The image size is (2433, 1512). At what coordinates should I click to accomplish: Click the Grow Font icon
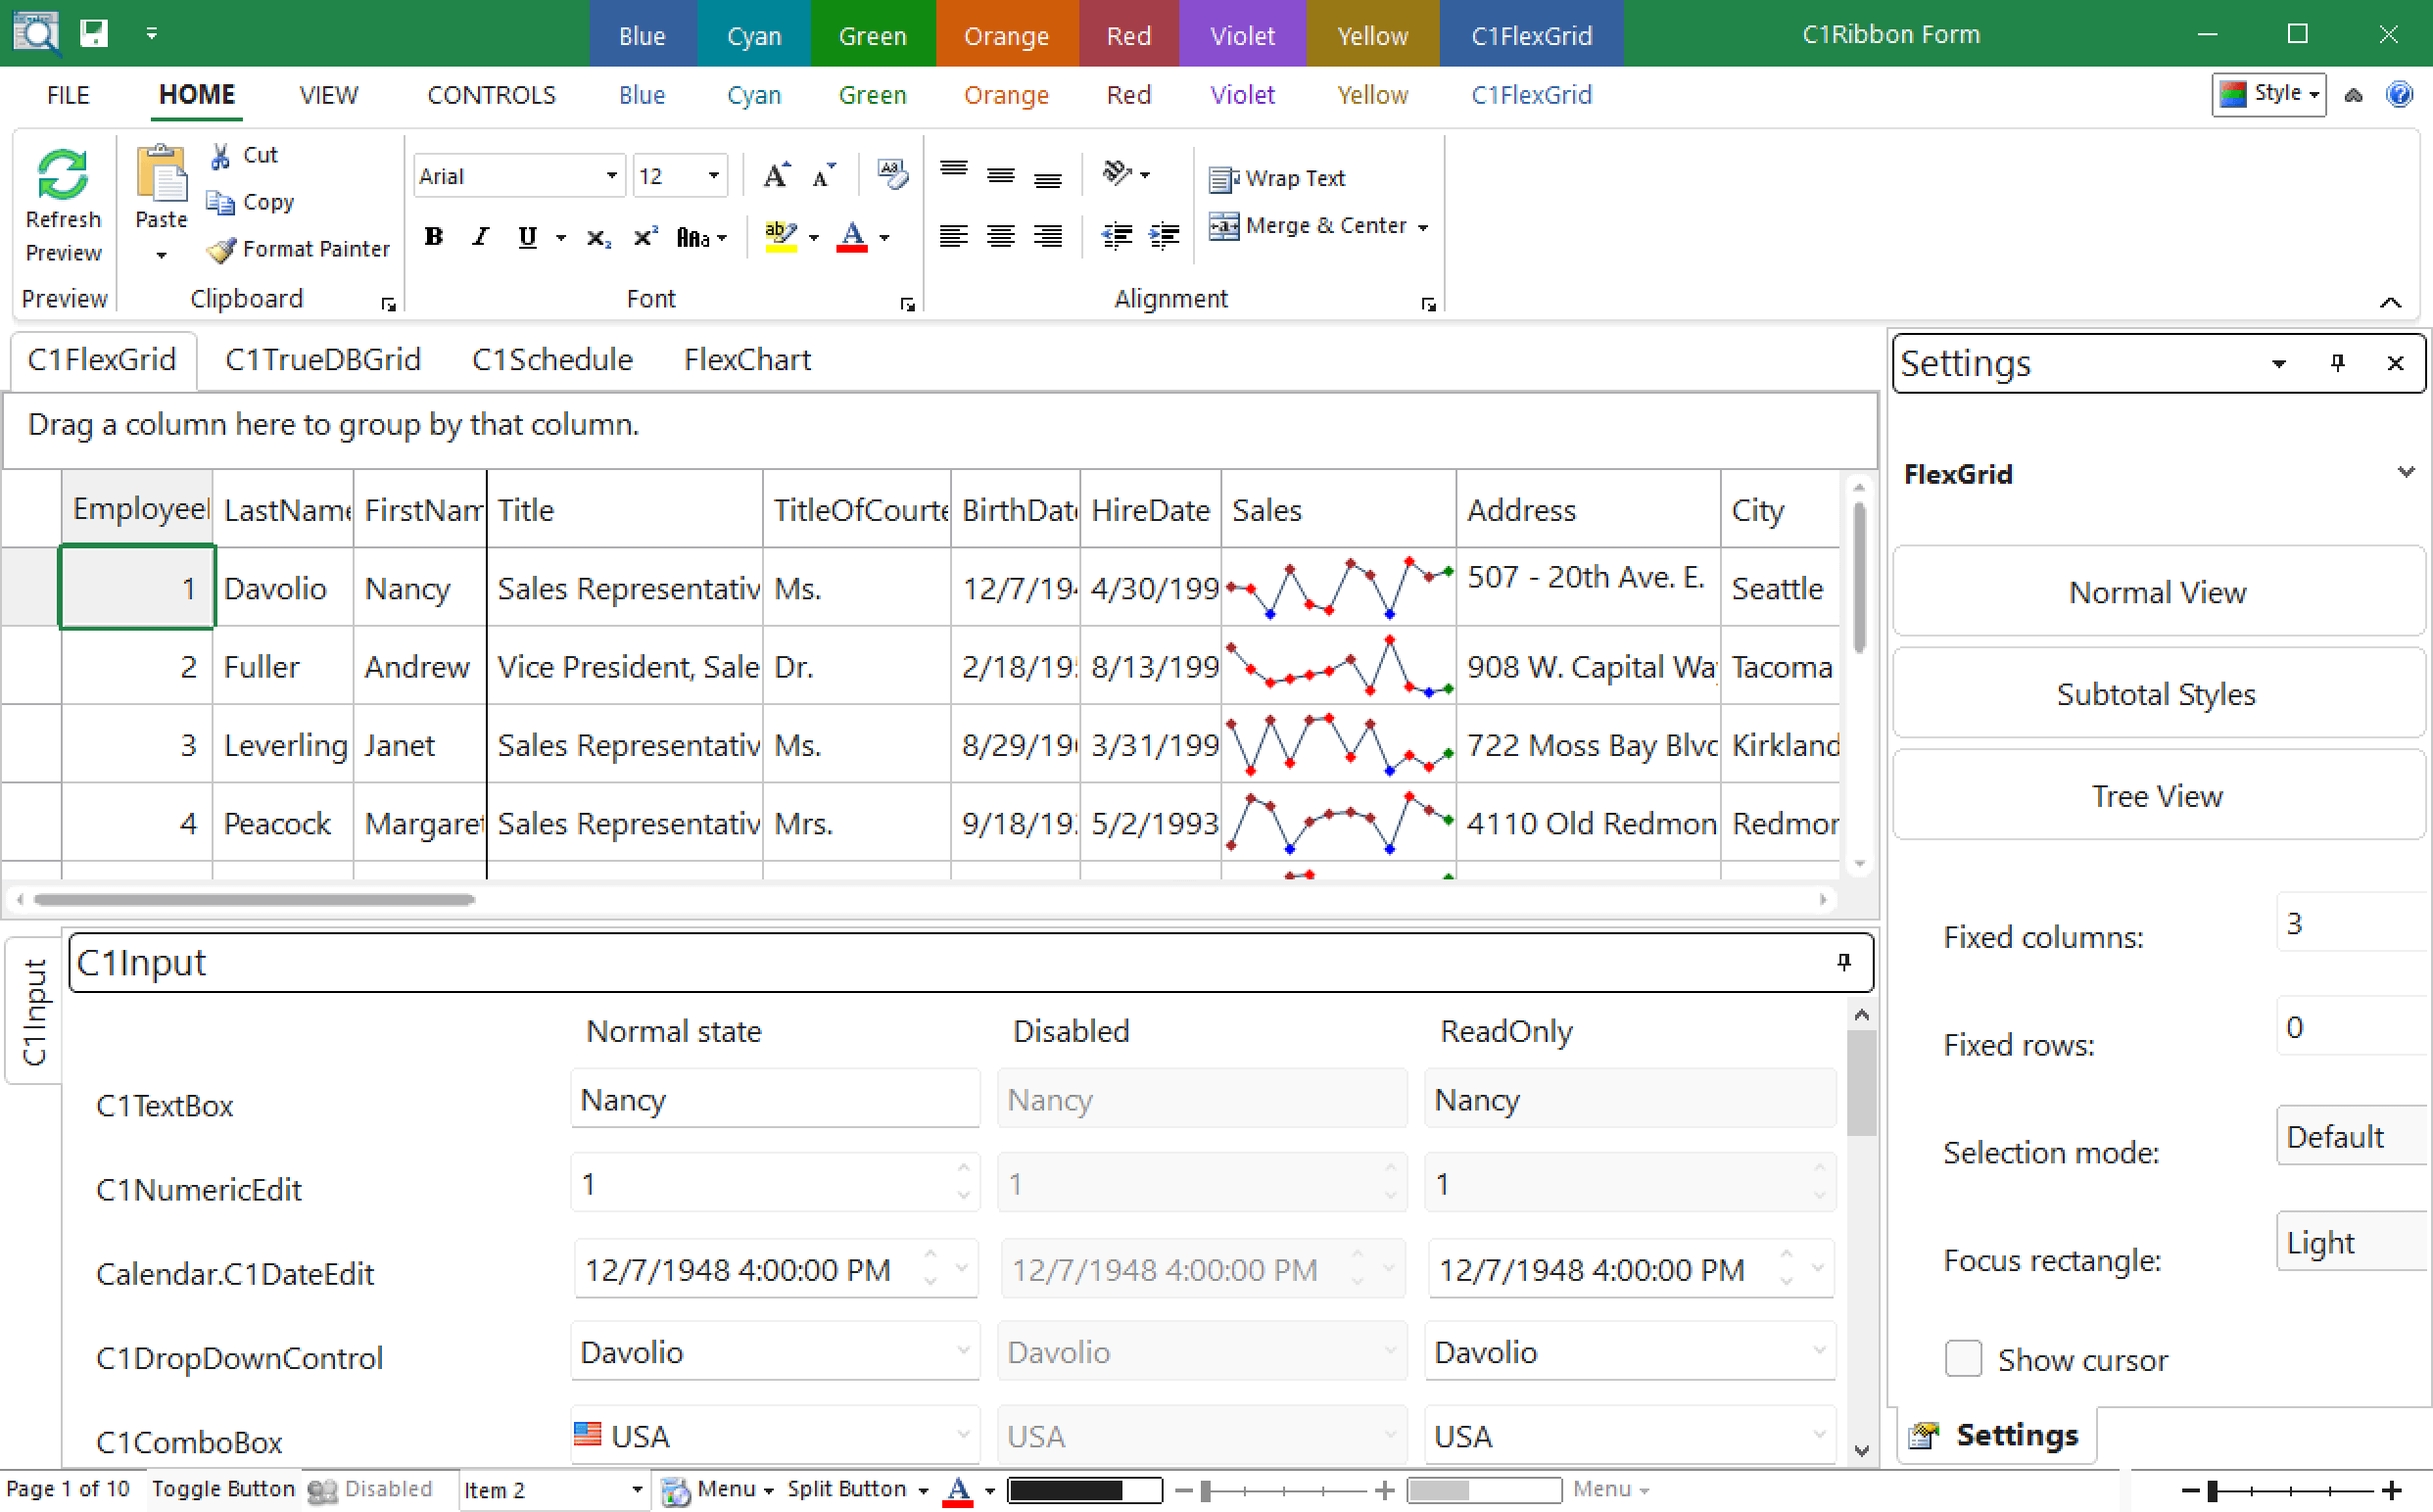[776, 176]
